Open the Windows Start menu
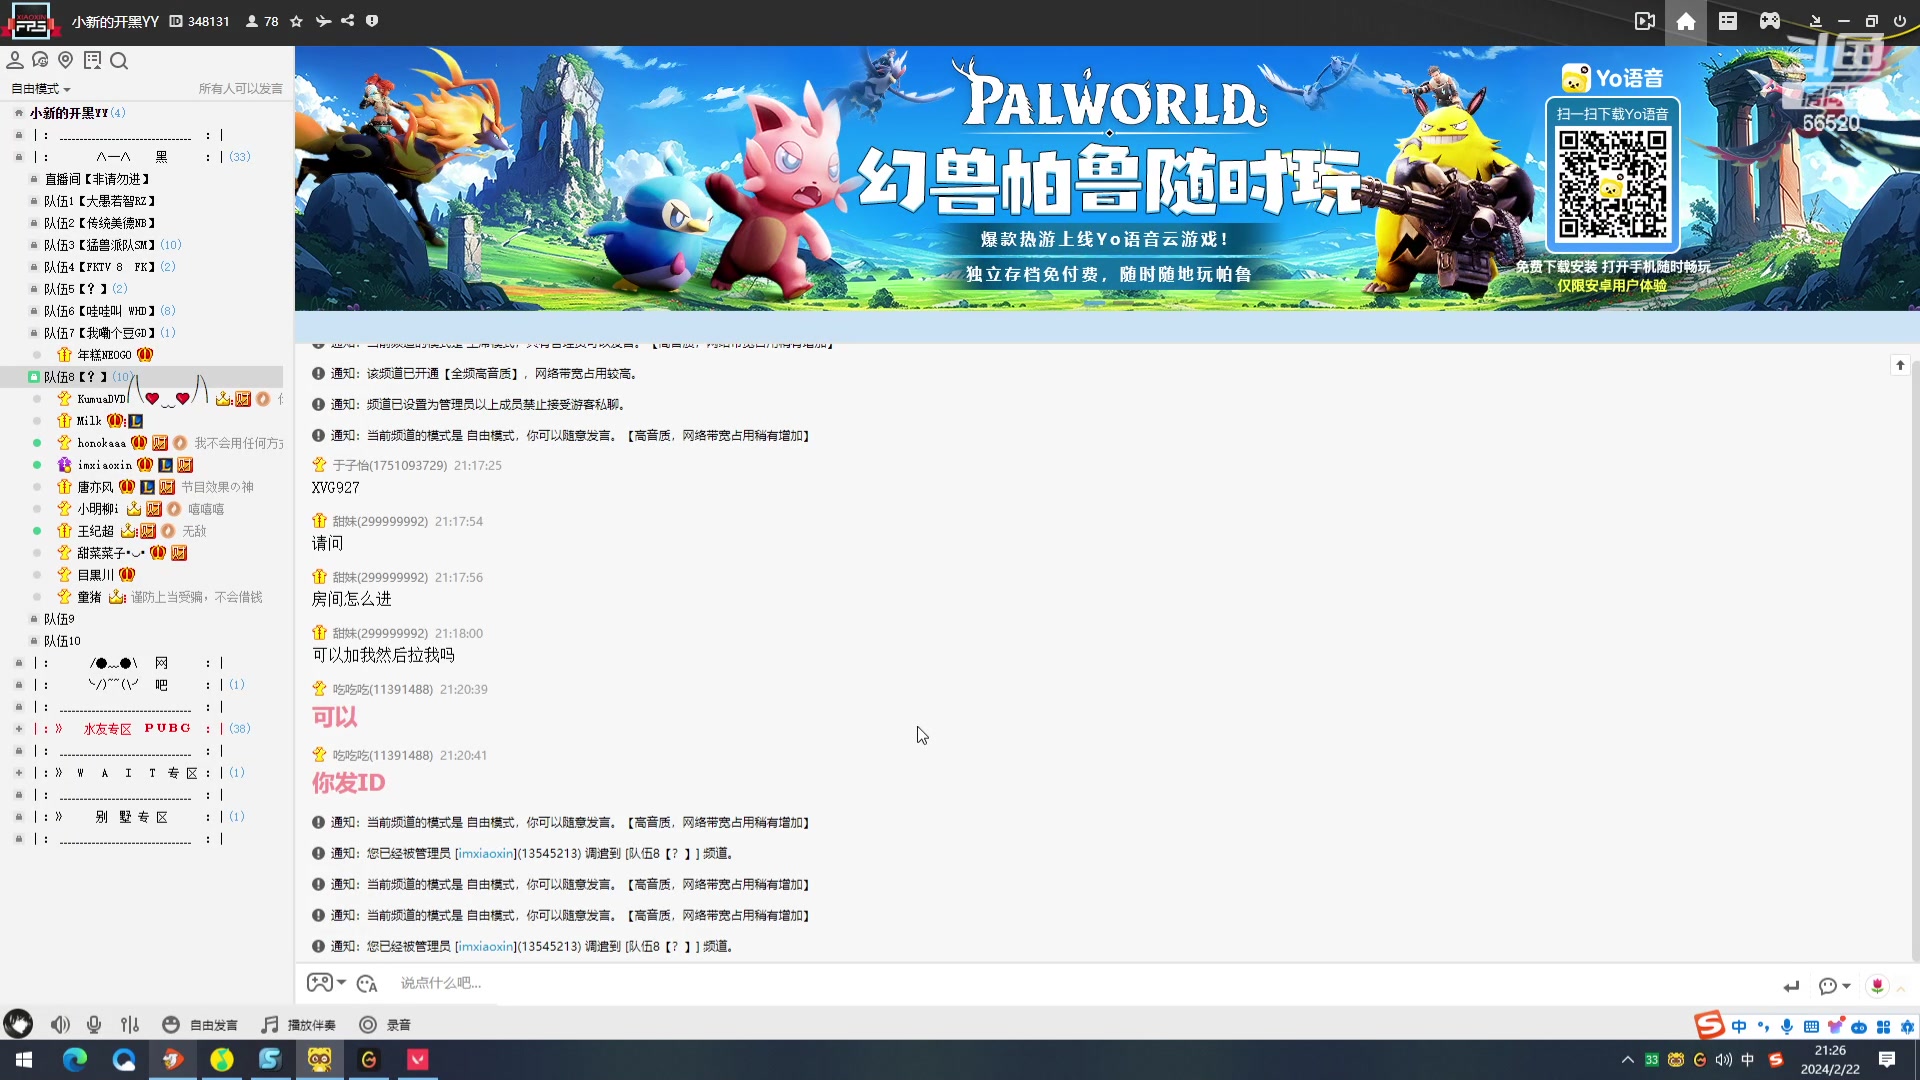 tap(24, 1060)
